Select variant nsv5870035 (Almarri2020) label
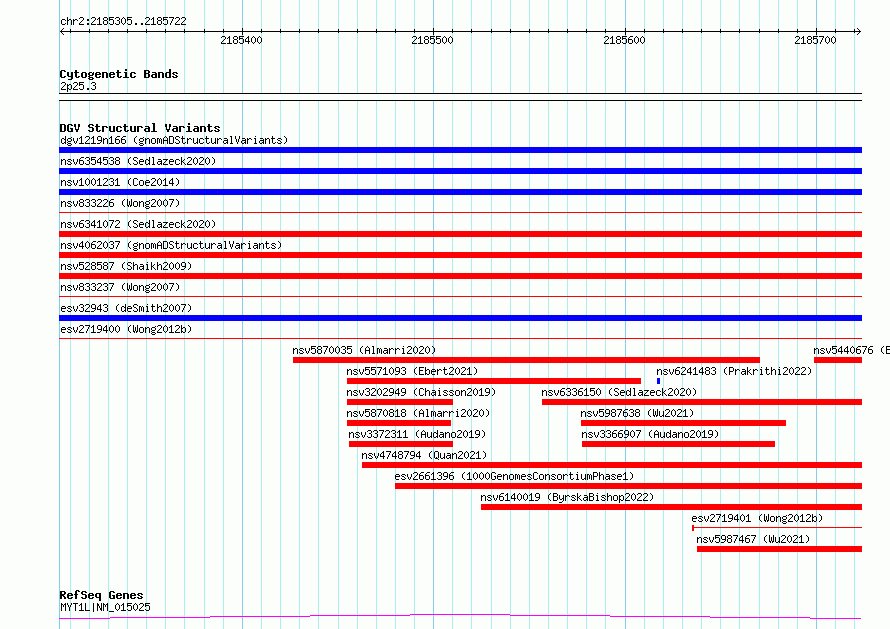Screen dimensions: 890x629 (x=364, y=350)
